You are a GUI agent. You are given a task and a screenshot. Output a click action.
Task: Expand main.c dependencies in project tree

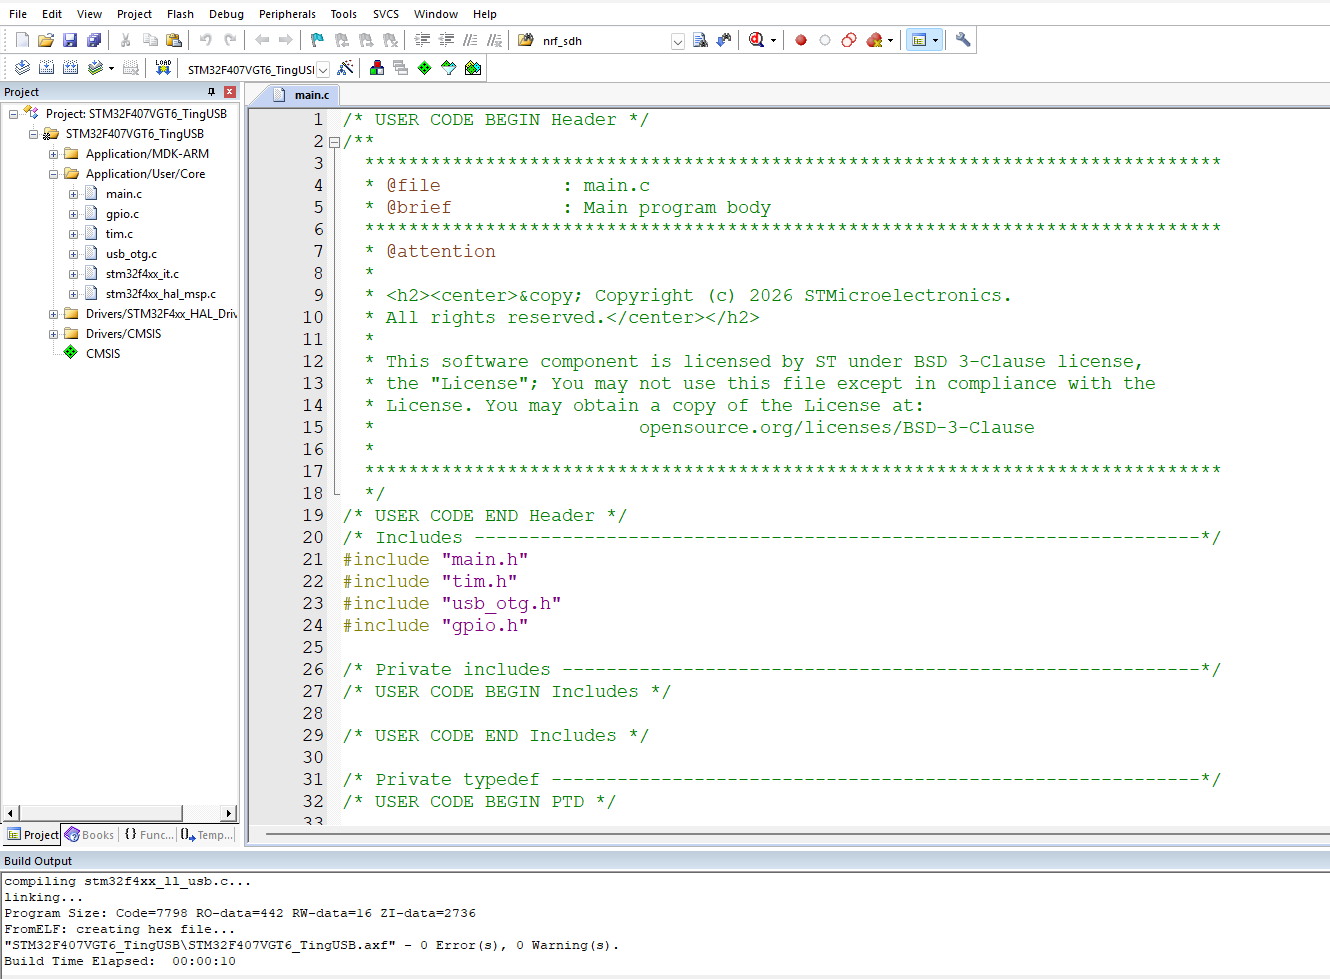pyautogui.click(x=73, y=194)
